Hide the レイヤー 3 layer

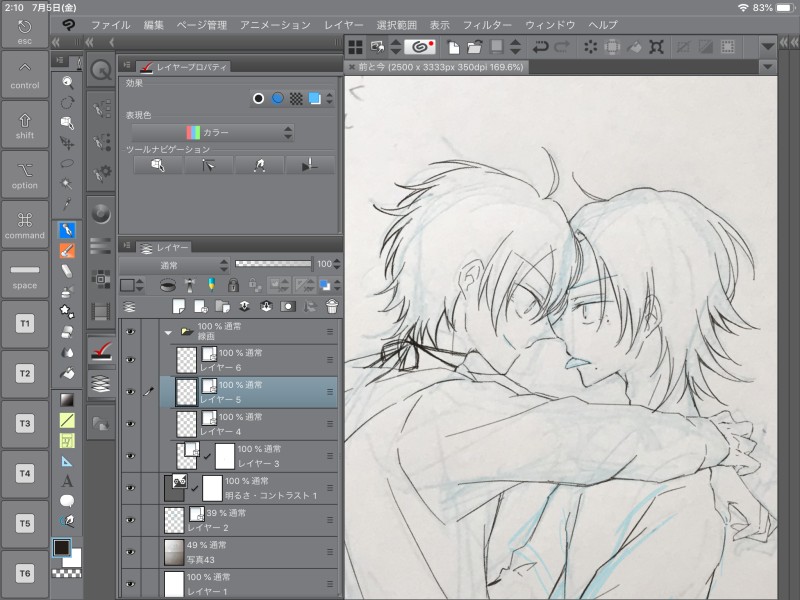pos(131,456)
